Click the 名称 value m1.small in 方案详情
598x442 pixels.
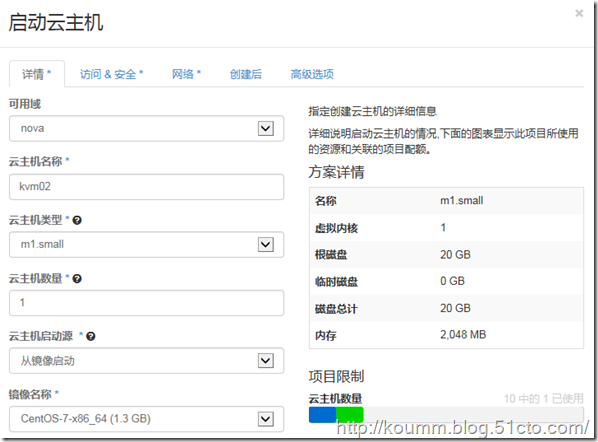[461, 201]
